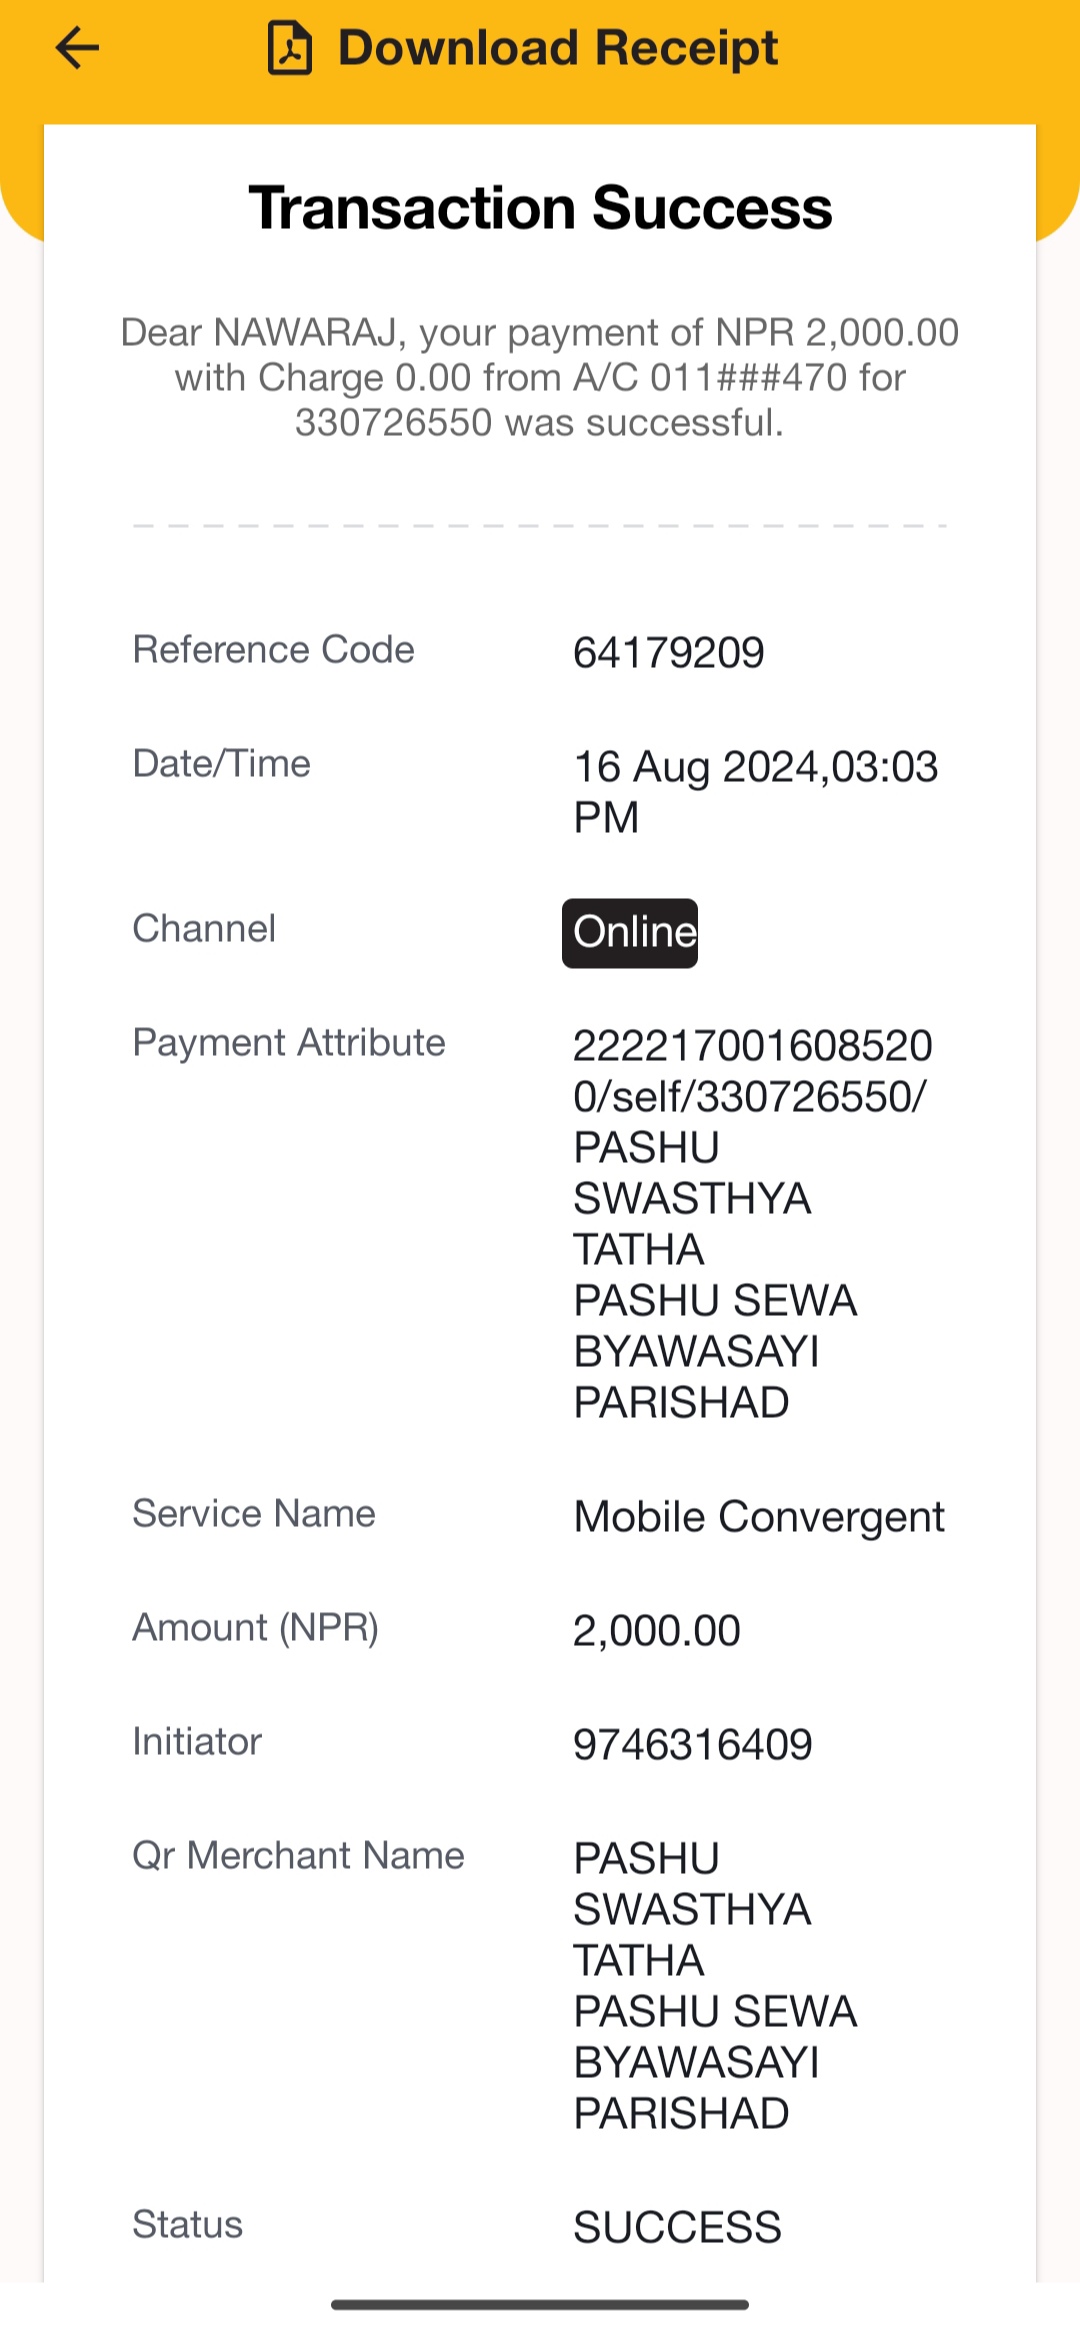Tap the Payment Attribute value text
The image size is (1080, 2326).
(x=752, y=1224)
